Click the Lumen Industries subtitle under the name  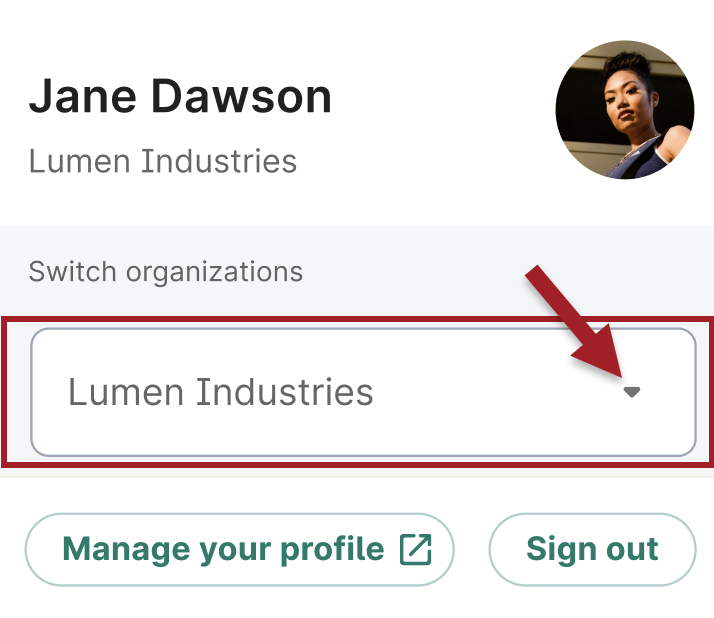tap(162, 161)
